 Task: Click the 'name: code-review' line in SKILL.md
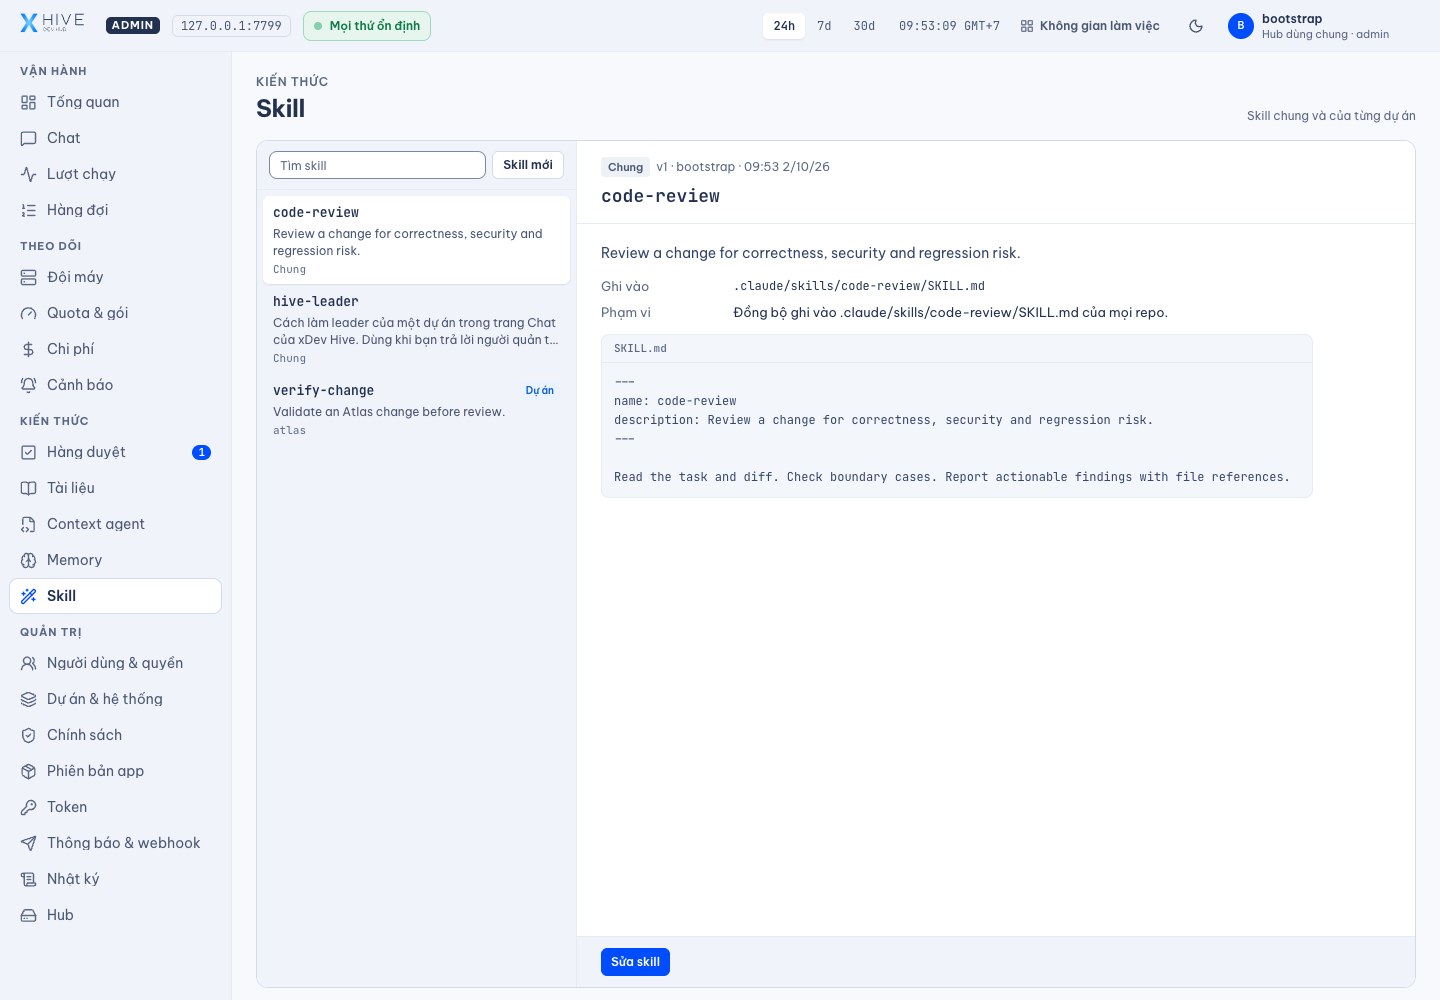pyautogui.click(x=675, y=401)
